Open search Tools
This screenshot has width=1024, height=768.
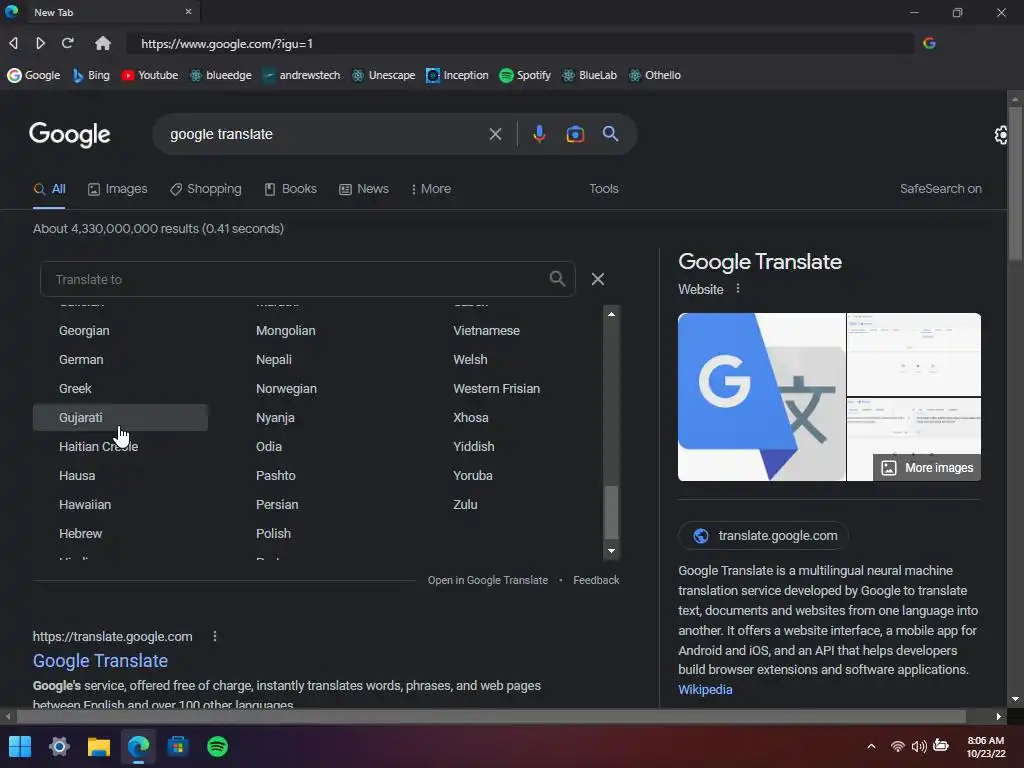click(603, 189)
